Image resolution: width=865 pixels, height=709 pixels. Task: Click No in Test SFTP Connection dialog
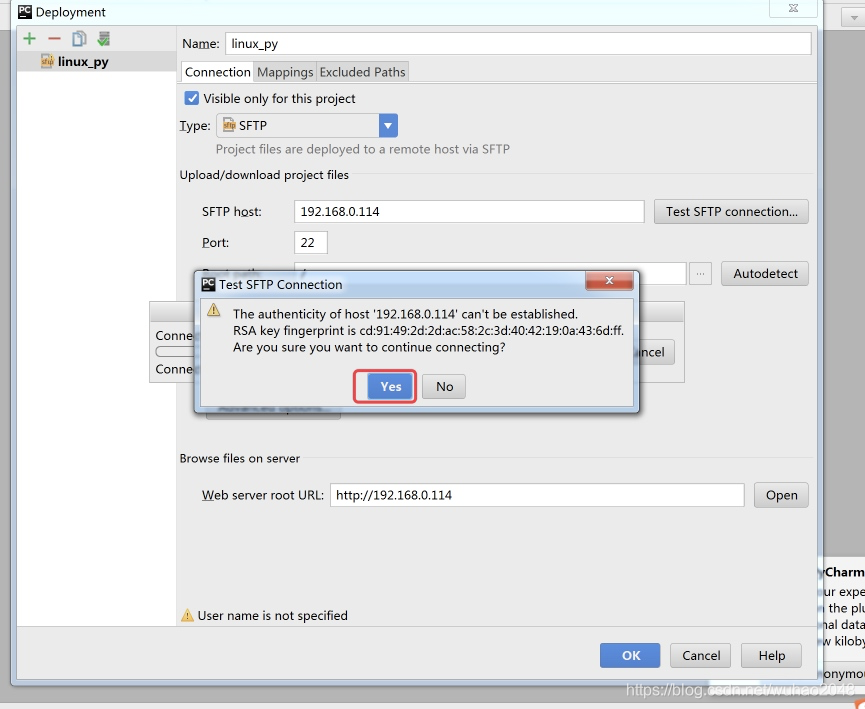click(x=444, y=387)
